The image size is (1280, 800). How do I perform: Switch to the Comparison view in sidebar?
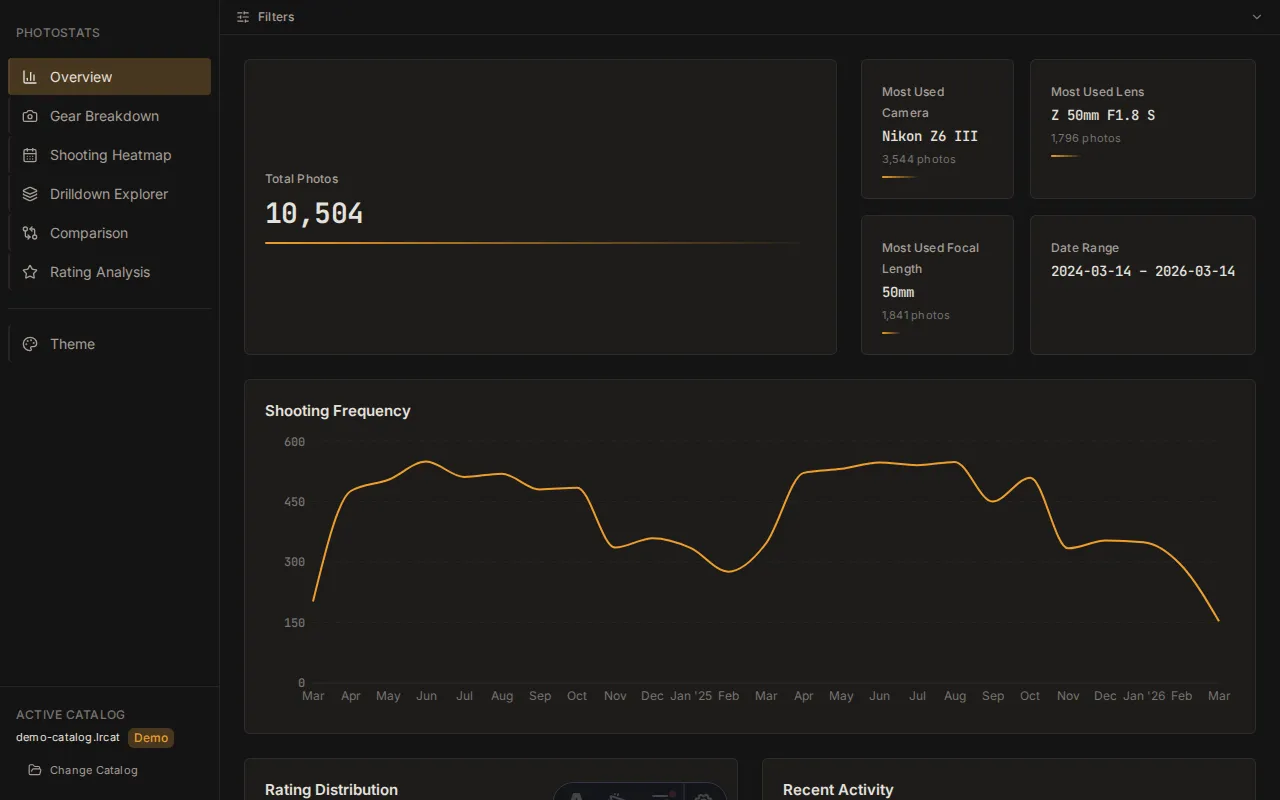(88, 233)
